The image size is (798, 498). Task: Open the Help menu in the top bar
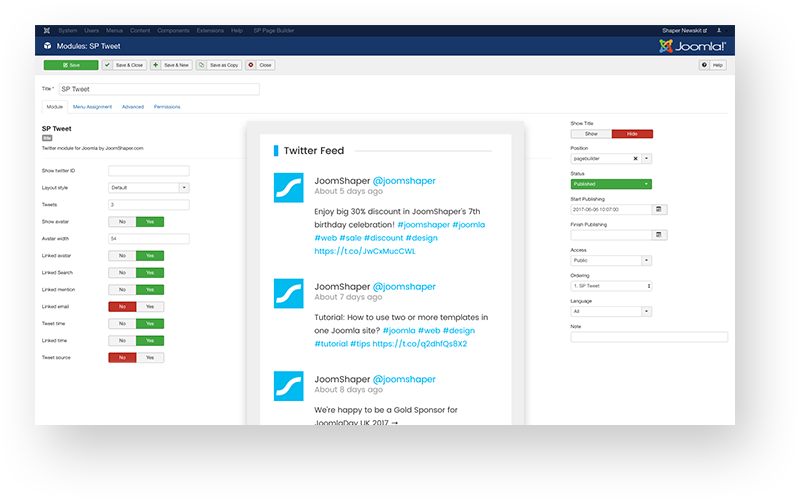(x=237, y=31)
